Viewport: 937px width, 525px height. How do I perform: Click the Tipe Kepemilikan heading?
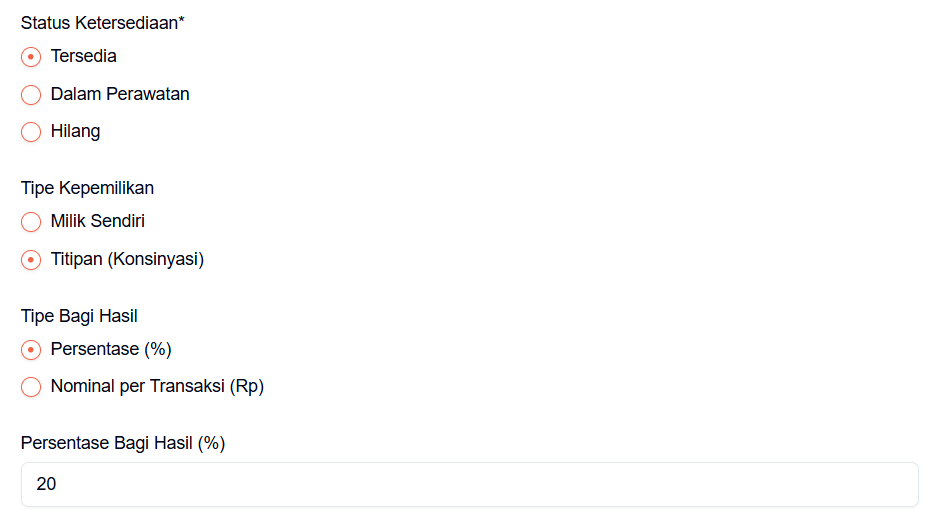[x=87, y=188]
